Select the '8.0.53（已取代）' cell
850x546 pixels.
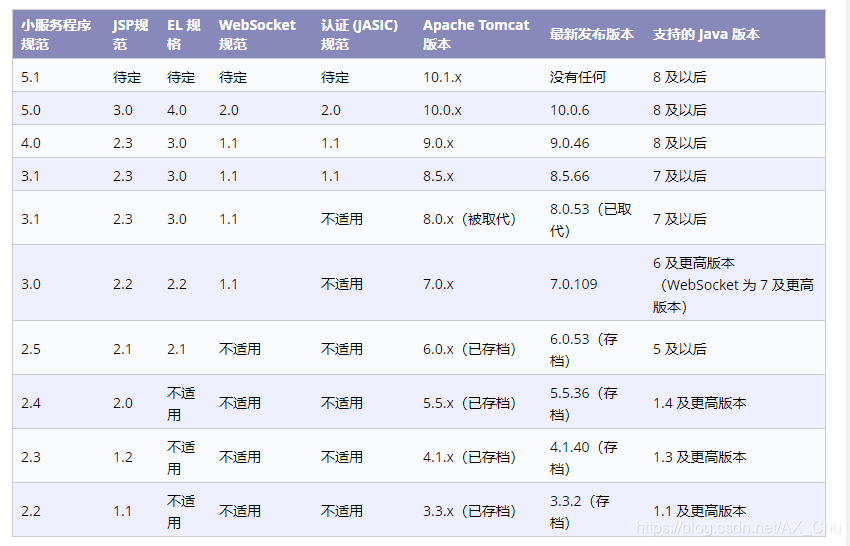click(590, 220)
